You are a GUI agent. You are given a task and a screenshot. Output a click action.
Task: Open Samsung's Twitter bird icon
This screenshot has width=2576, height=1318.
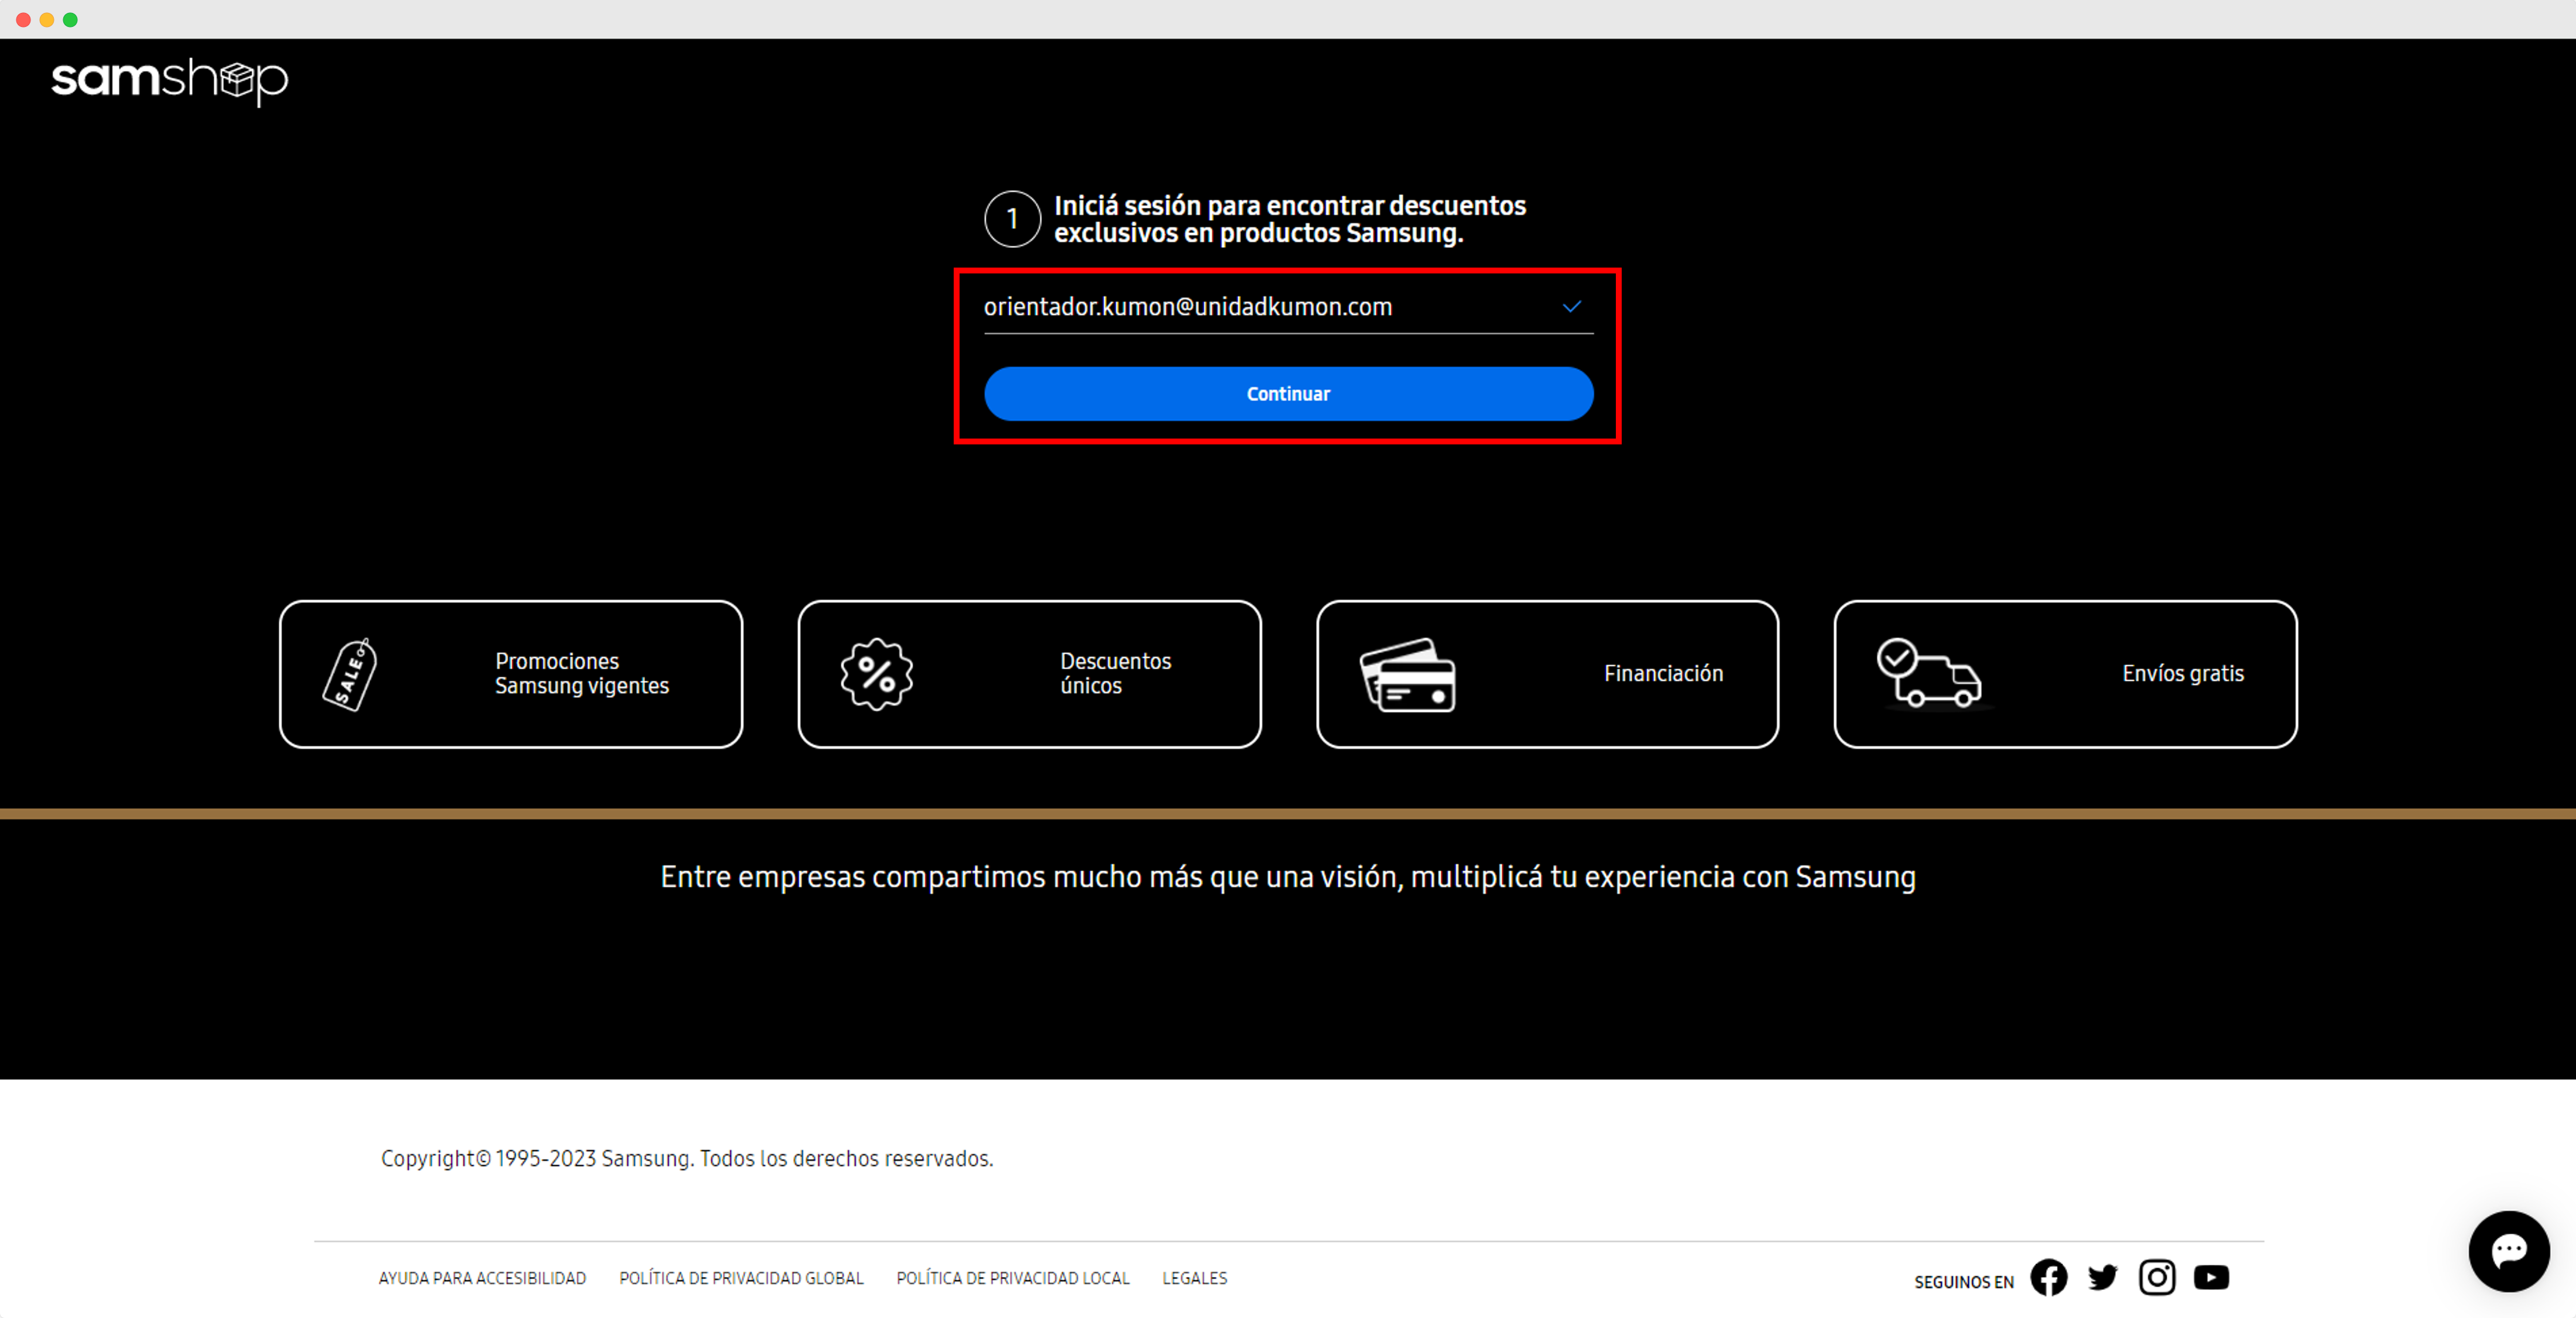[x=2102, y=1277]
